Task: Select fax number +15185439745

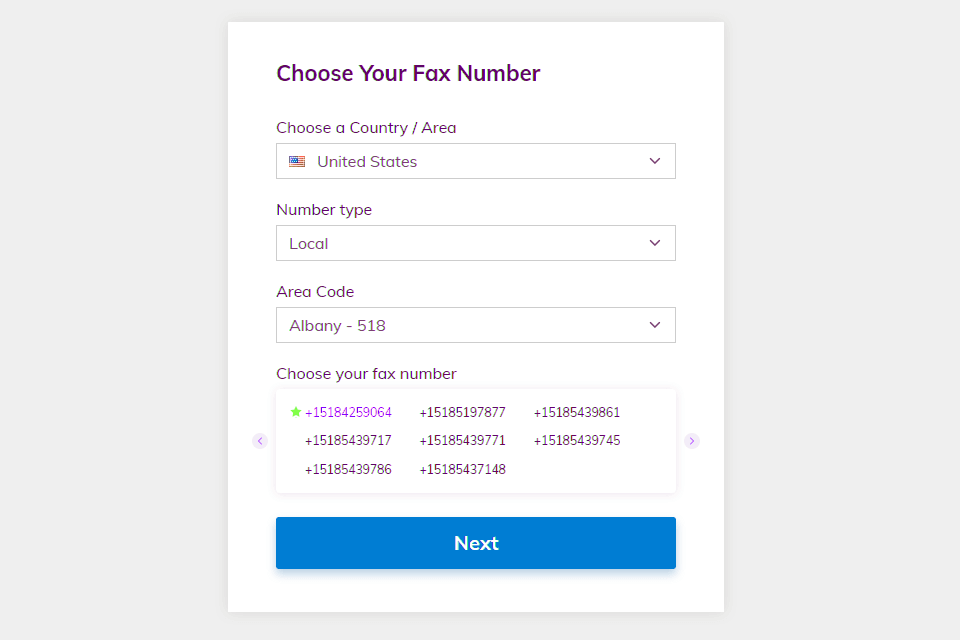Action: [x=576, y=440]
